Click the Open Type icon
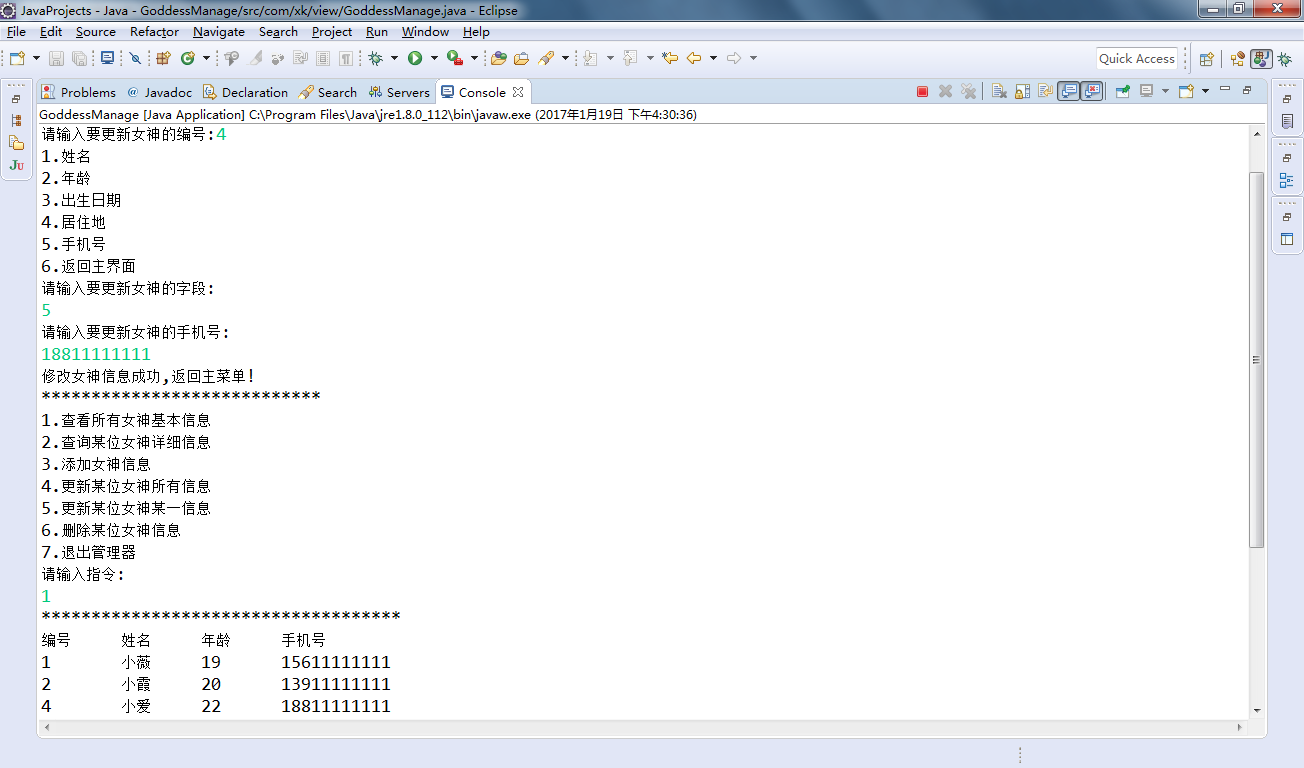The width and height of the screenshot is (1304, 768). click(498, 58)
